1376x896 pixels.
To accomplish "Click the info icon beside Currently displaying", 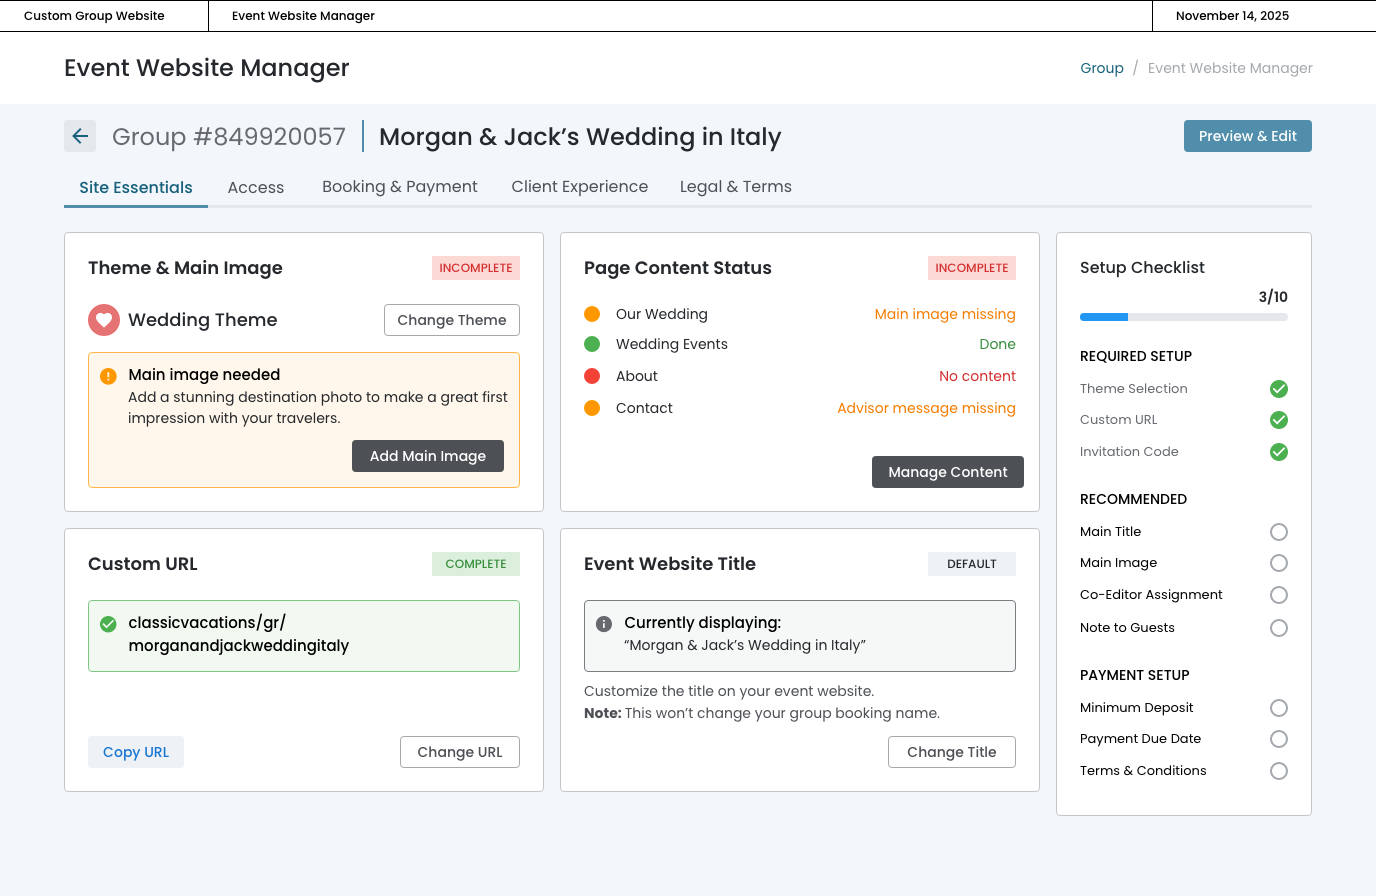I will [604, 624].
